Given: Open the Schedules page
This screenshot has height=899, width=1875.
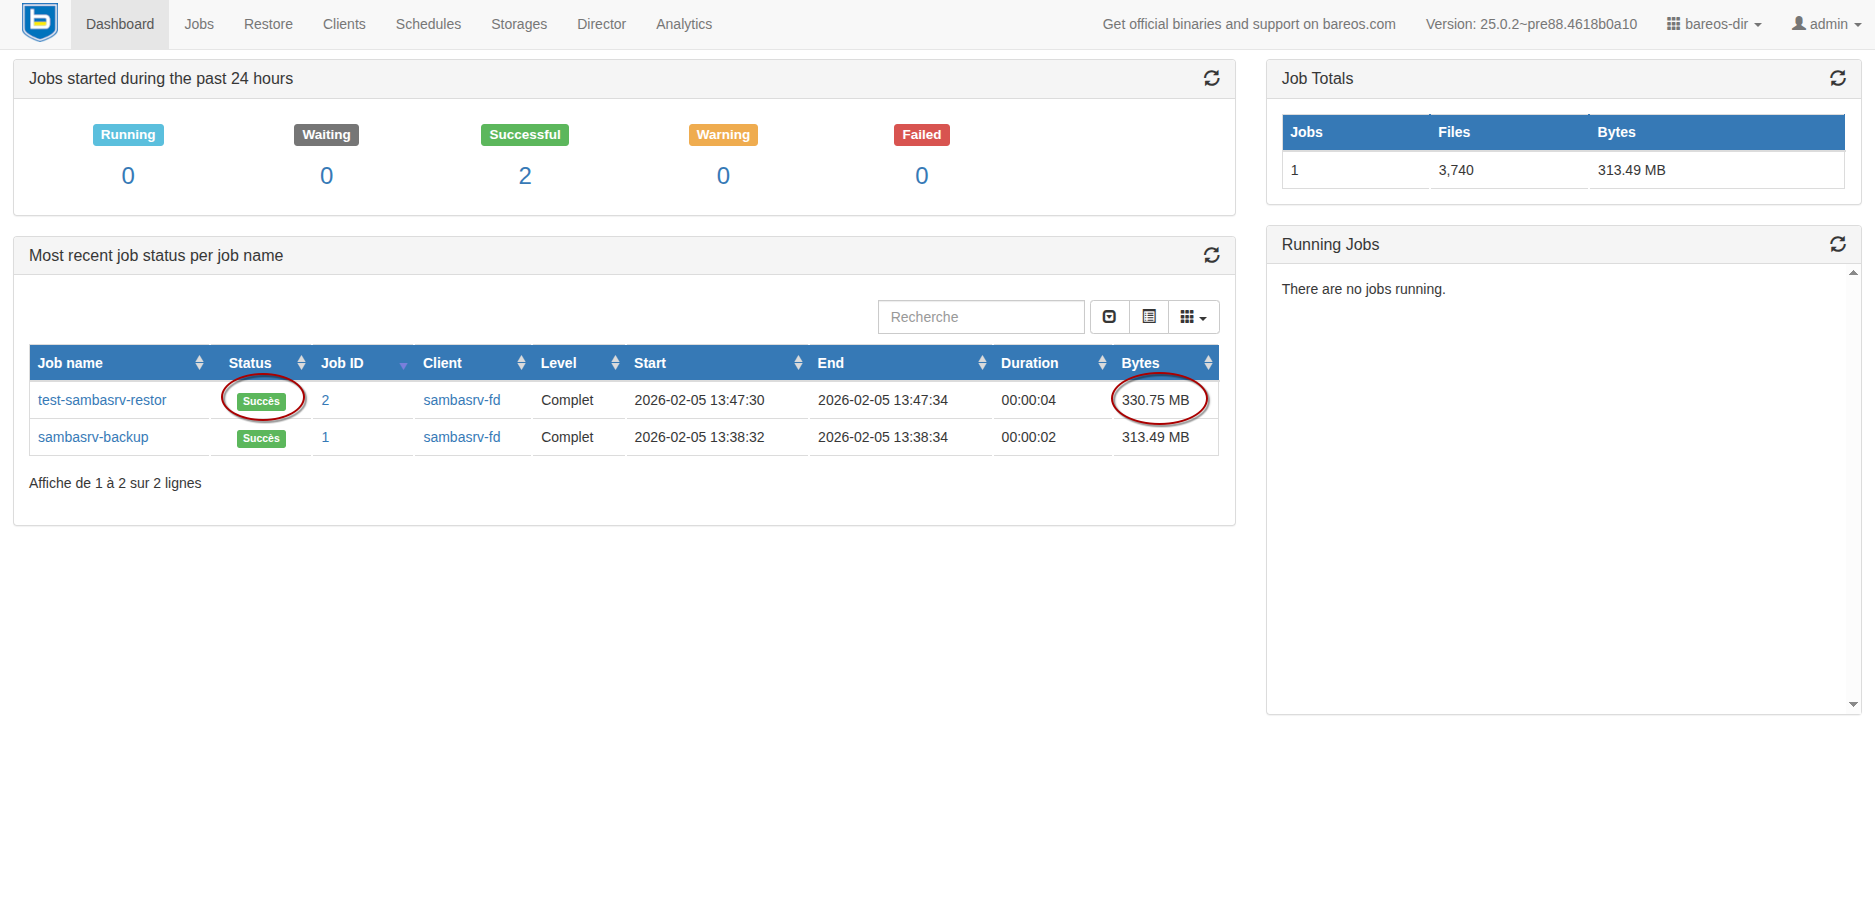Looking at the screenshot, I should tap(428, 24).
